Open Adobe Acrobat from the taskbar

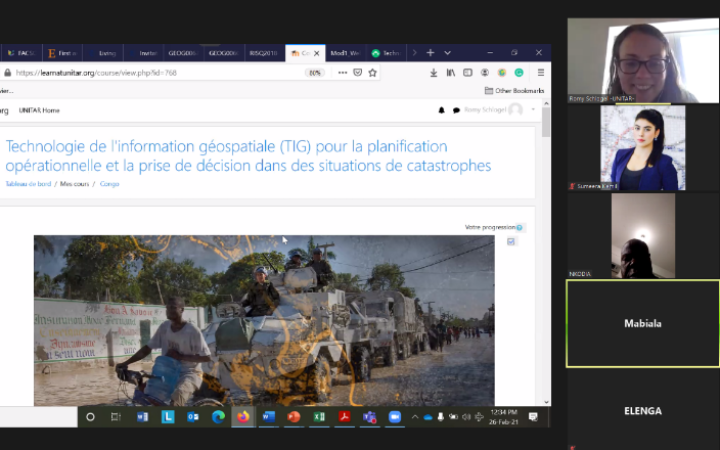(x=344, y=417)
